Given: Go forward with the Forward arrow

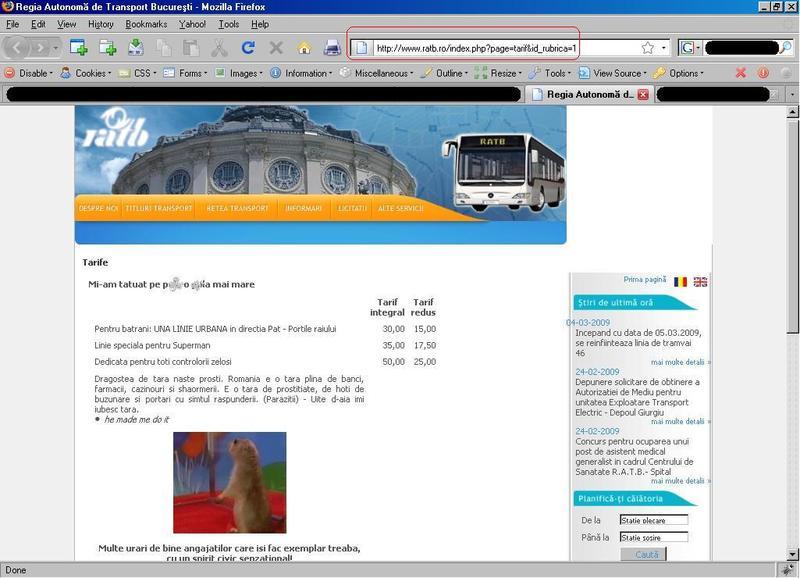Looking at the screenshot, I should 40,48.
